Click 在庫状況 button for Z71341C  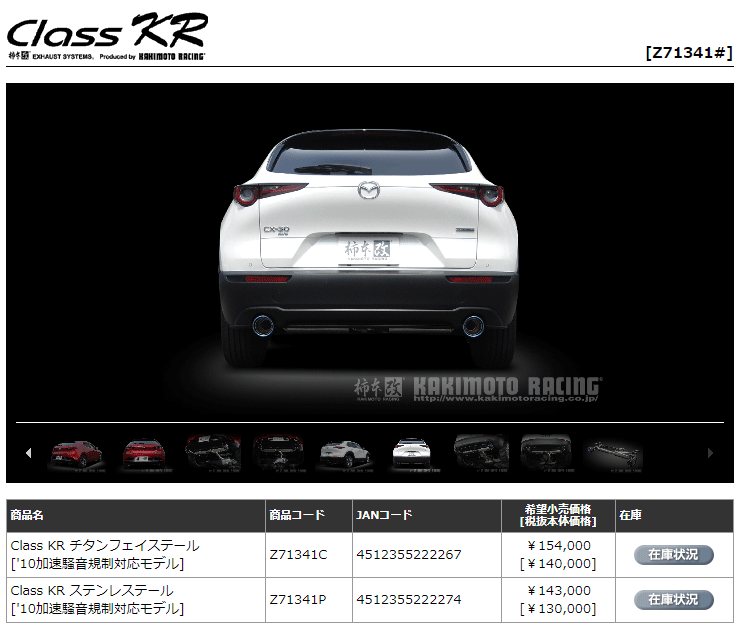(673, 555)
